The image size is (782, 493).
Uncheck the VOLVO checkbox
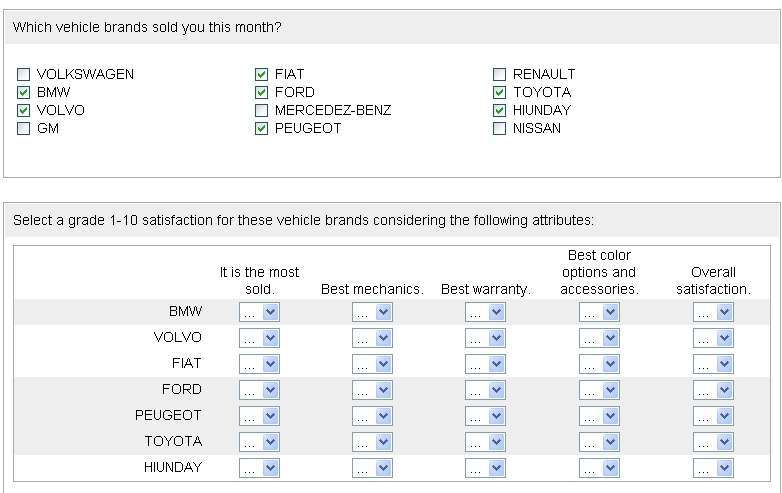coord(23,110)
